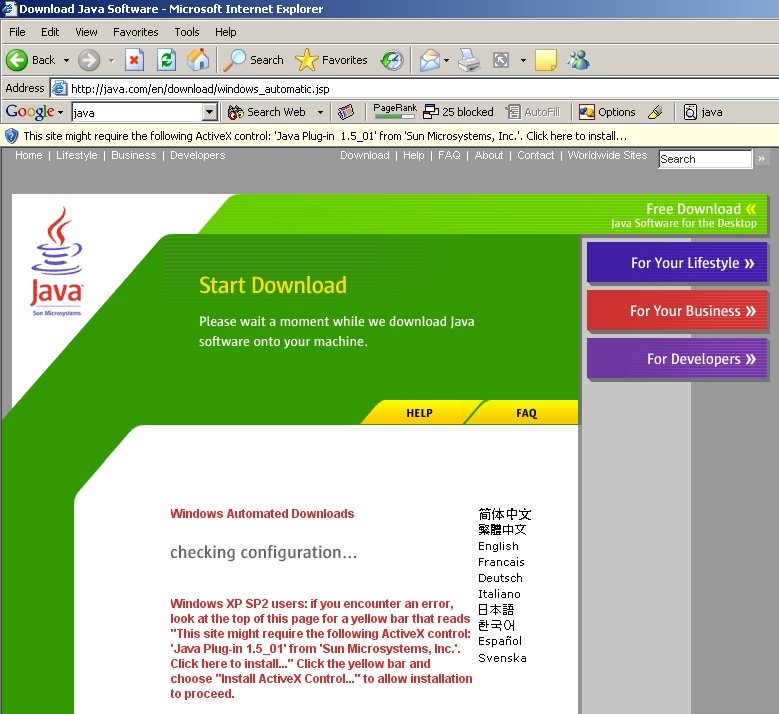779x714 pixels.
Task: Click the 25 blocked popup blocker button
Action: pyautogui.click(x=459, y=112)
